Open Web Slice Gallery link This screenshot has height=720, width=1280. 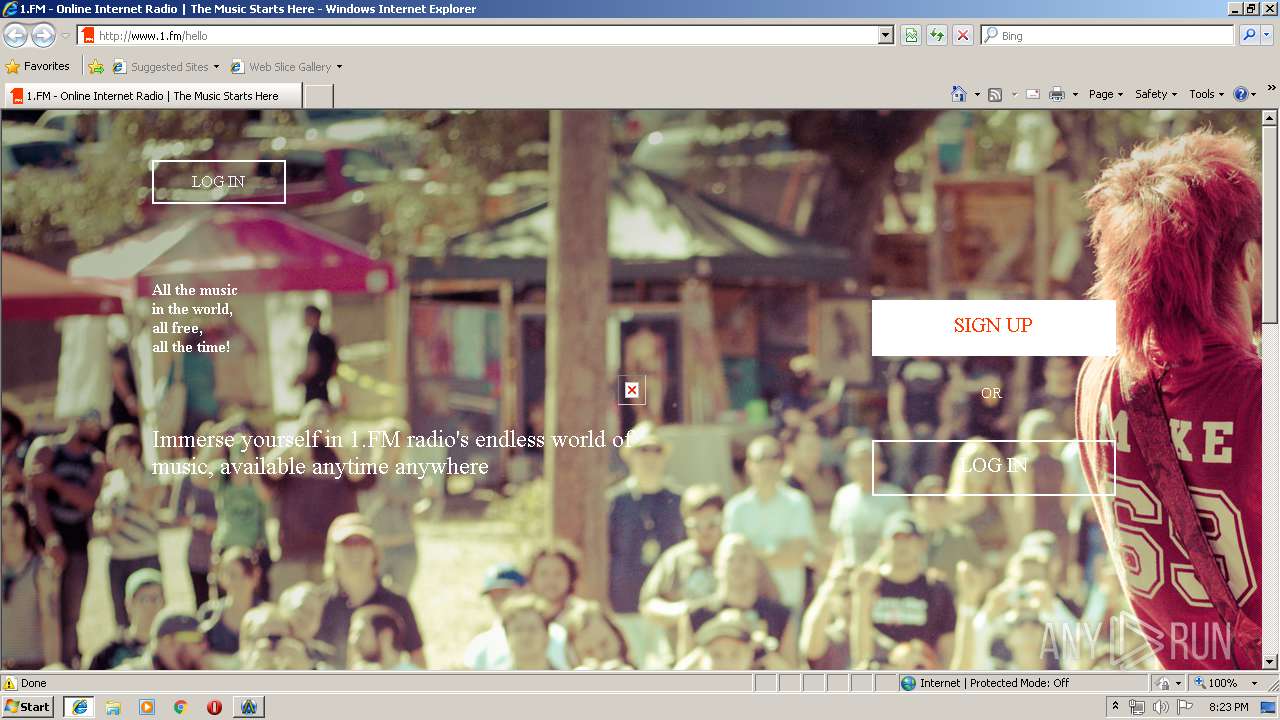(281, 67)
